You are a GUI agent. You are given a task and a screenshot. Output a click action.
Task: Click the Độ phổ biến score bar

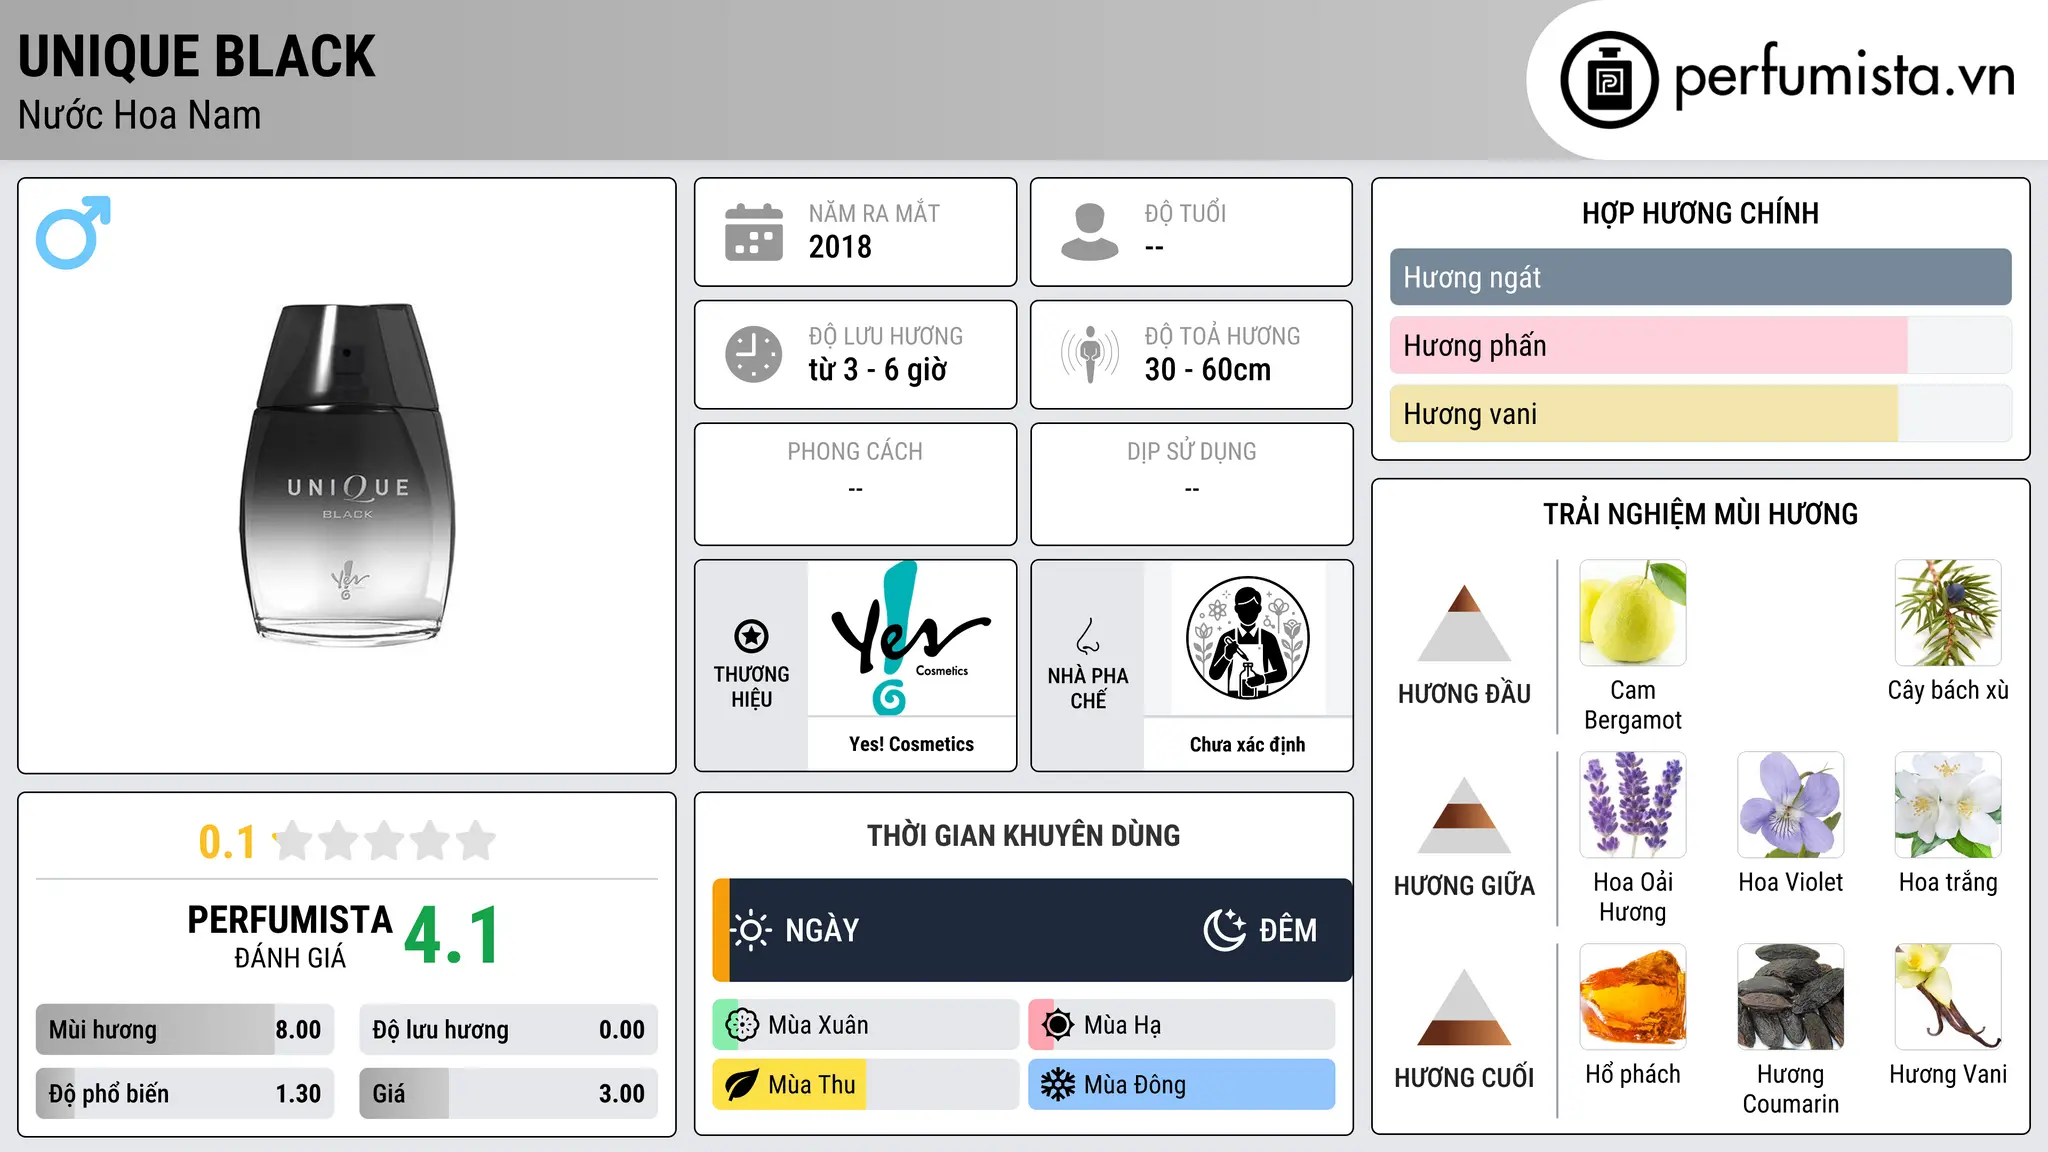(x=185, y=1093)
